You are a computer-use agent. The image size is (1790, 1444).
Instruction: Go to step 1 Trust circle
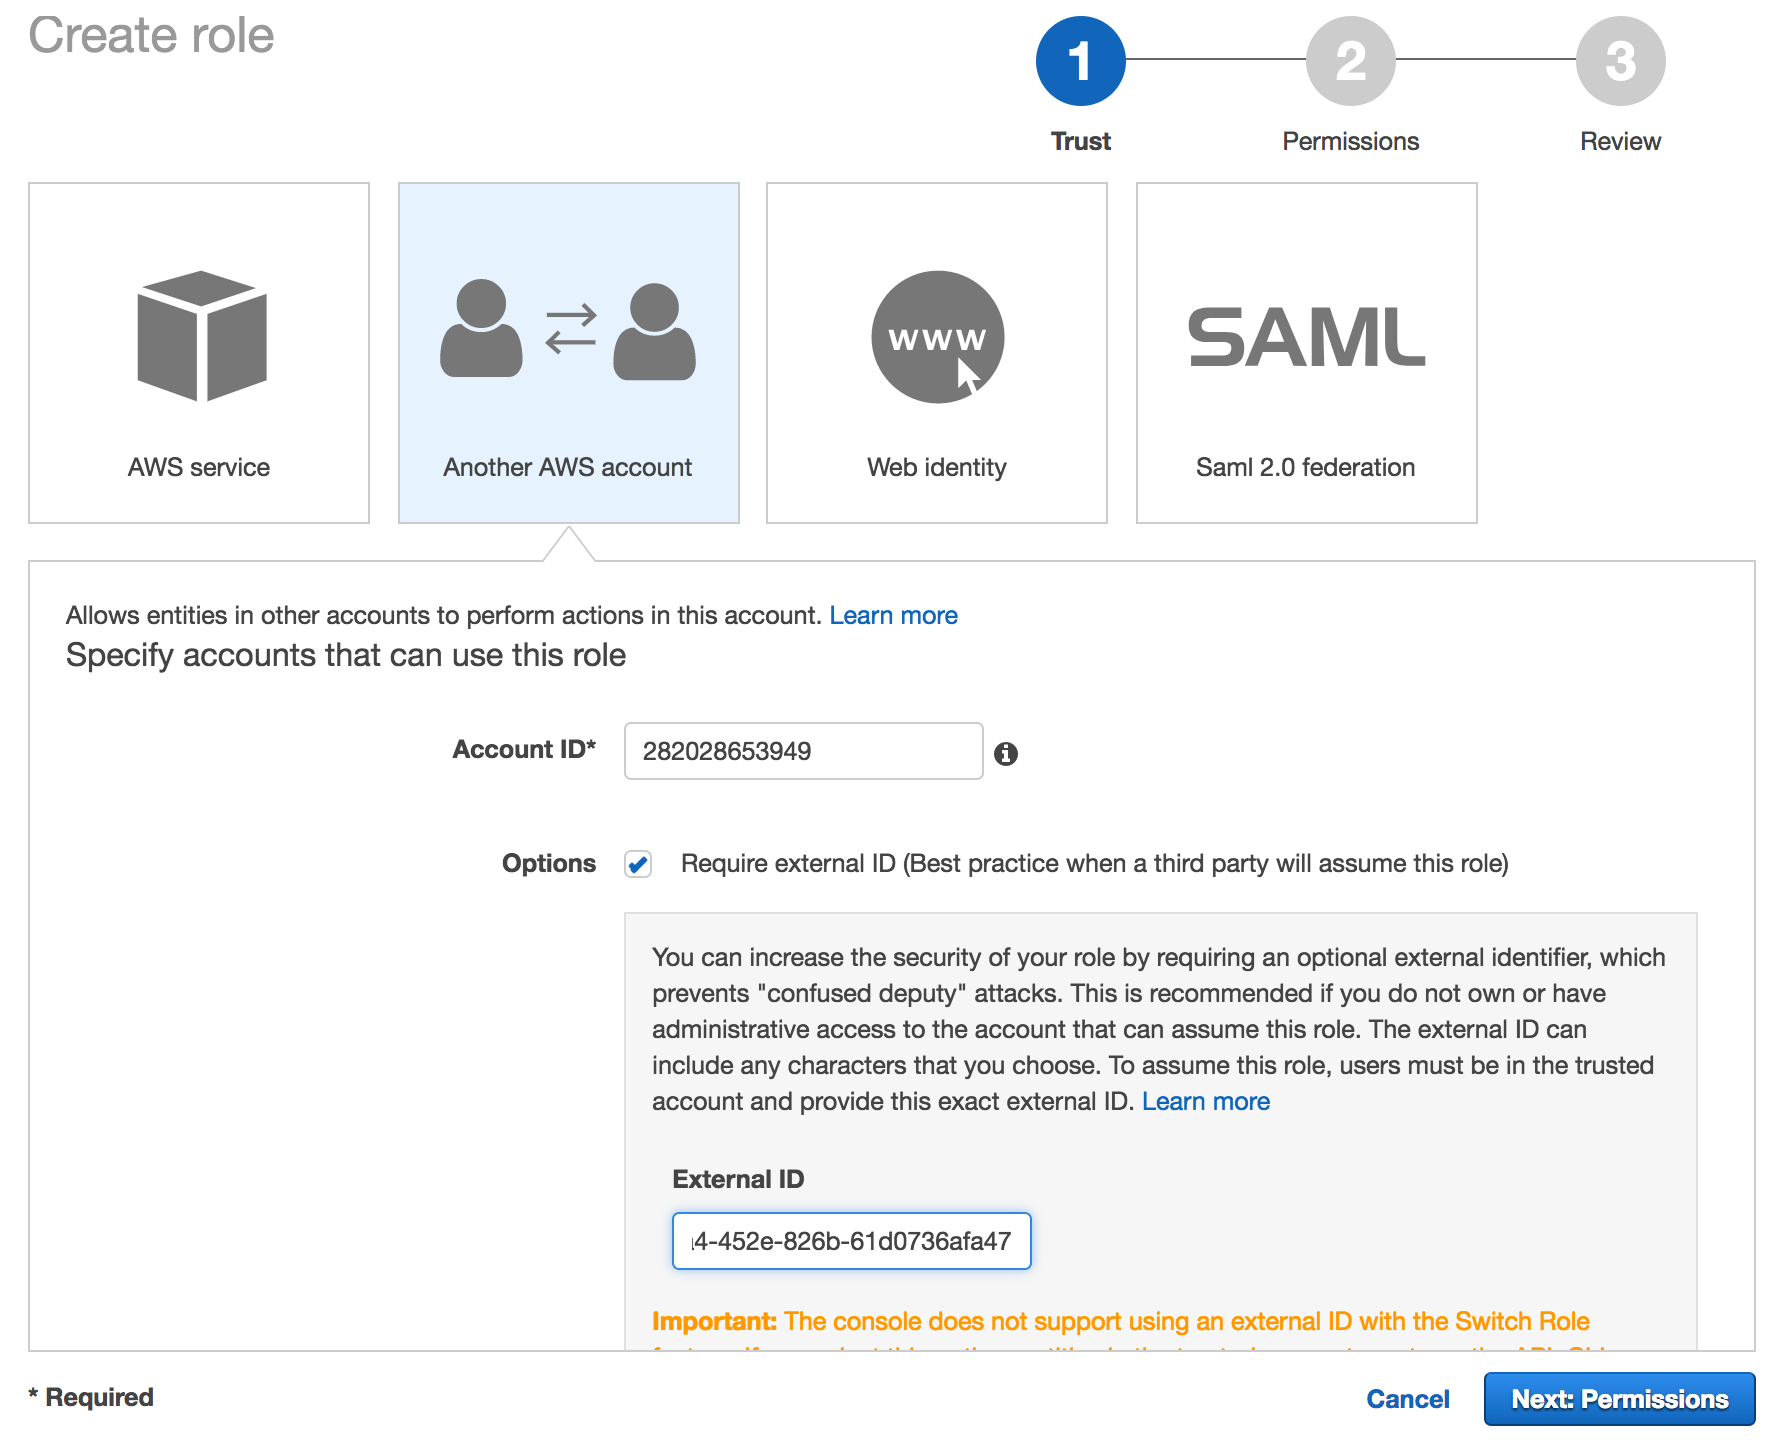[x=1081, y=61]
